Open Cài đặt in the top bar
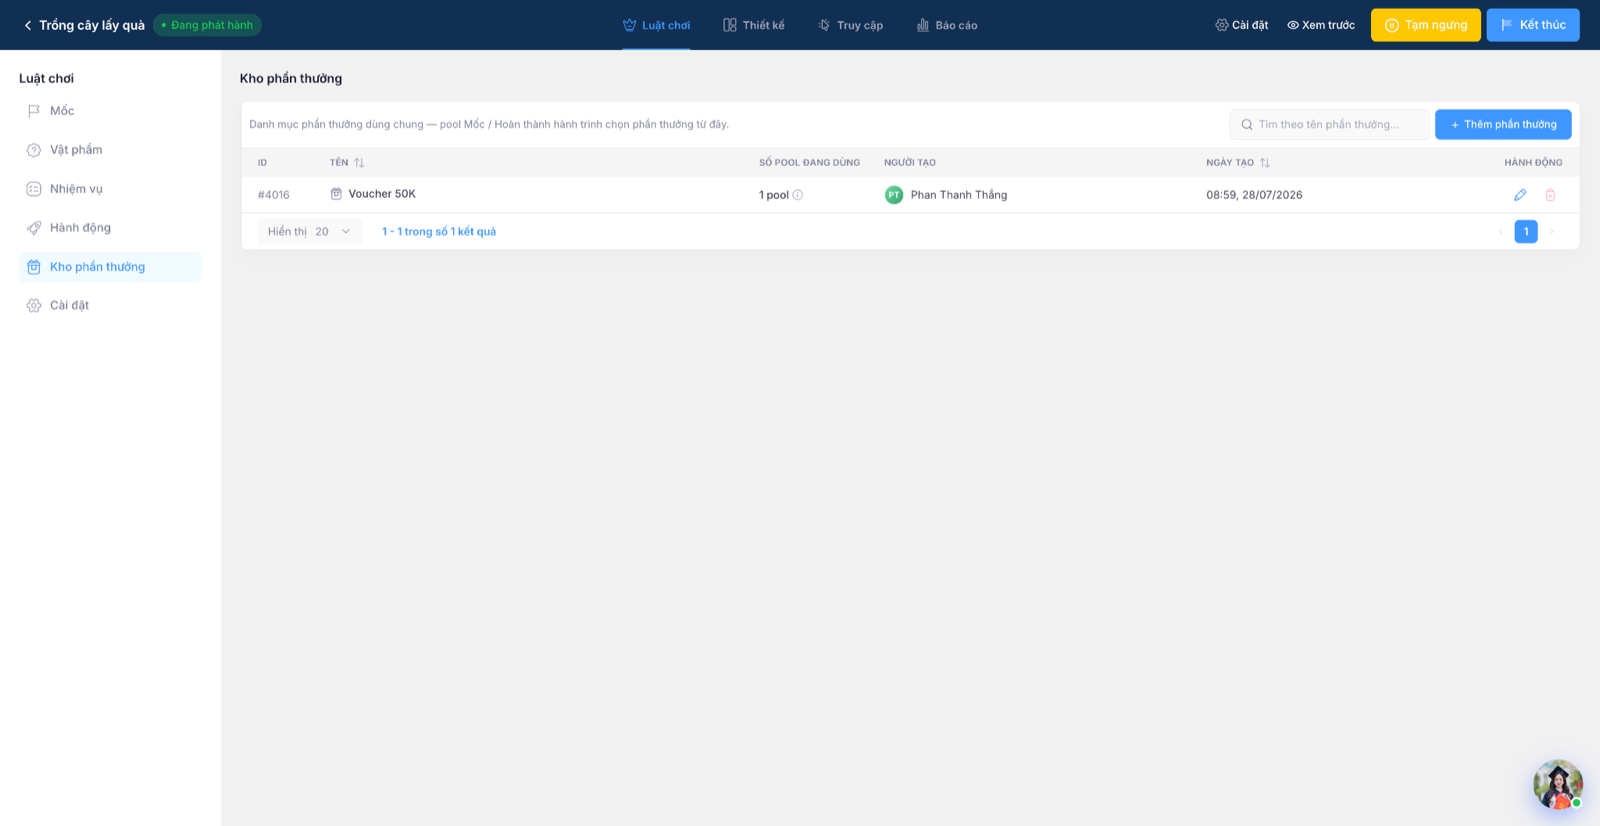Image resolution: width=1600 pixels, height=826 pixels. [x=1242, y=25]
